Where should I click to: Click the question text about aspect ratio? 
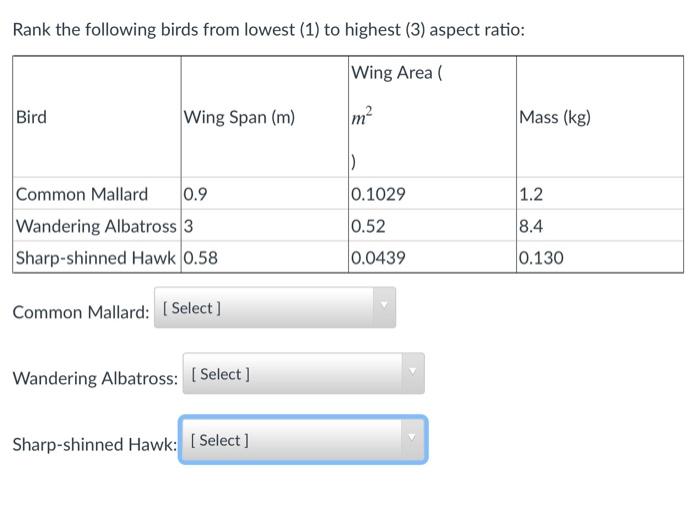click(x=269, y=30)
